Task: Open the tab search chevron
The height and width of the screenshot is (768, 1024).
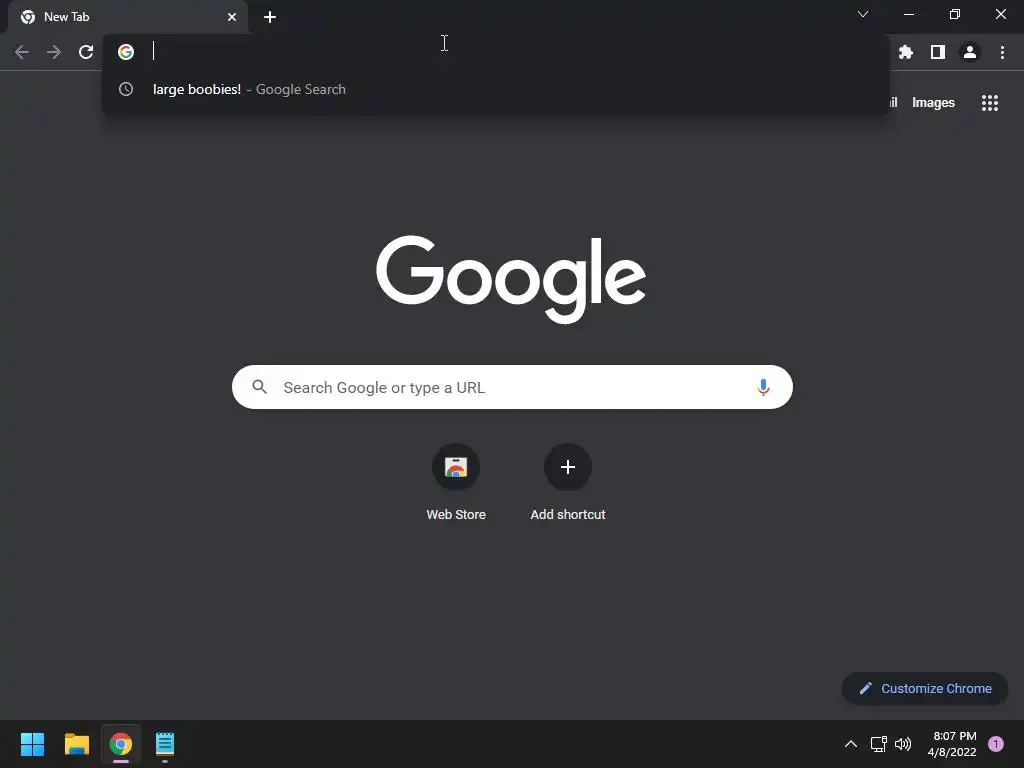Action: click(x=863, y=14)
